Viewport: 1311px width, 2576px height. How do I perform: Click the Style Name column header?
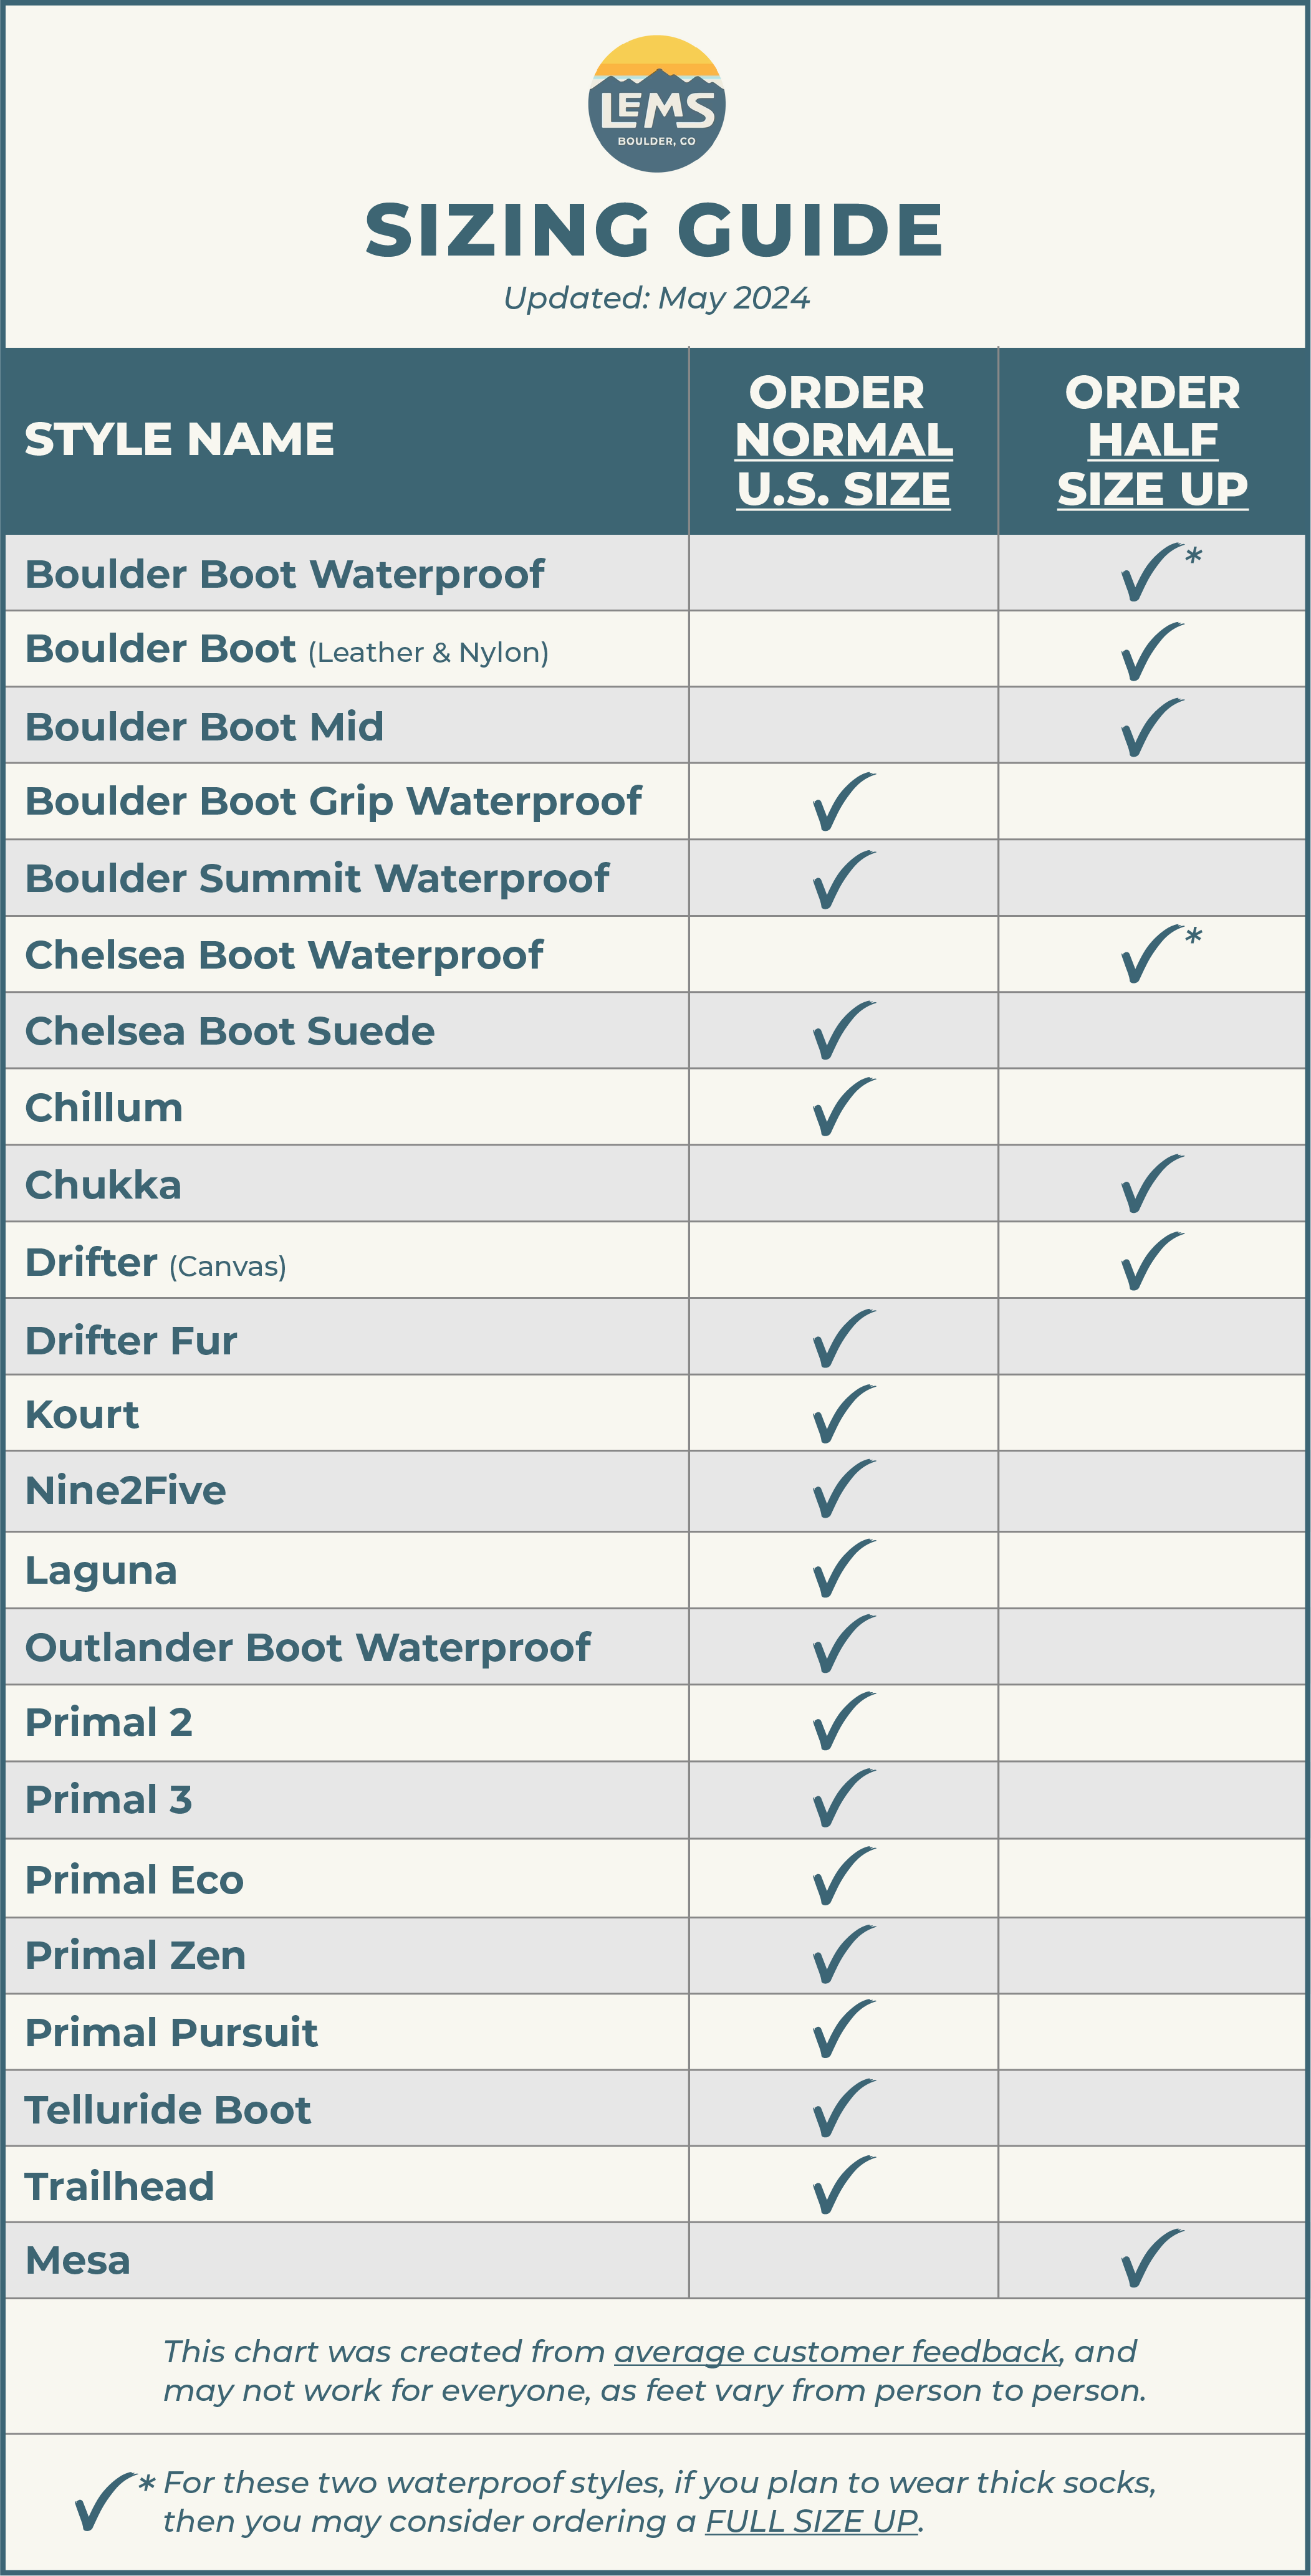coord(179,439)
